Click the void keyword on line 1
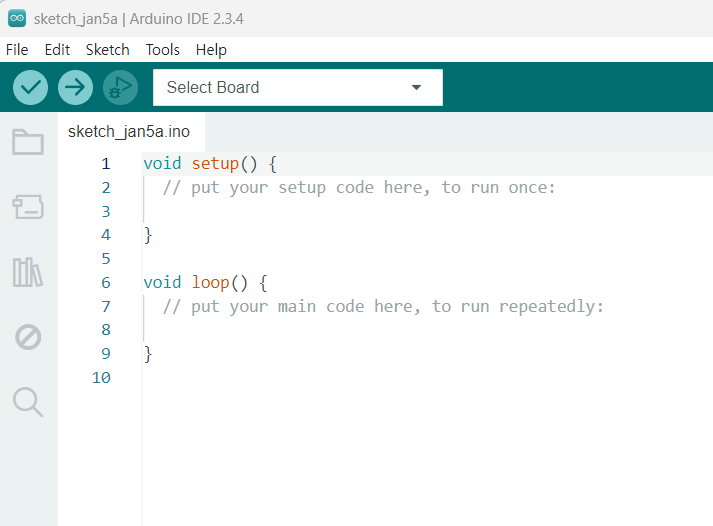The image size is (713, 526). click(x=162, y=164)
